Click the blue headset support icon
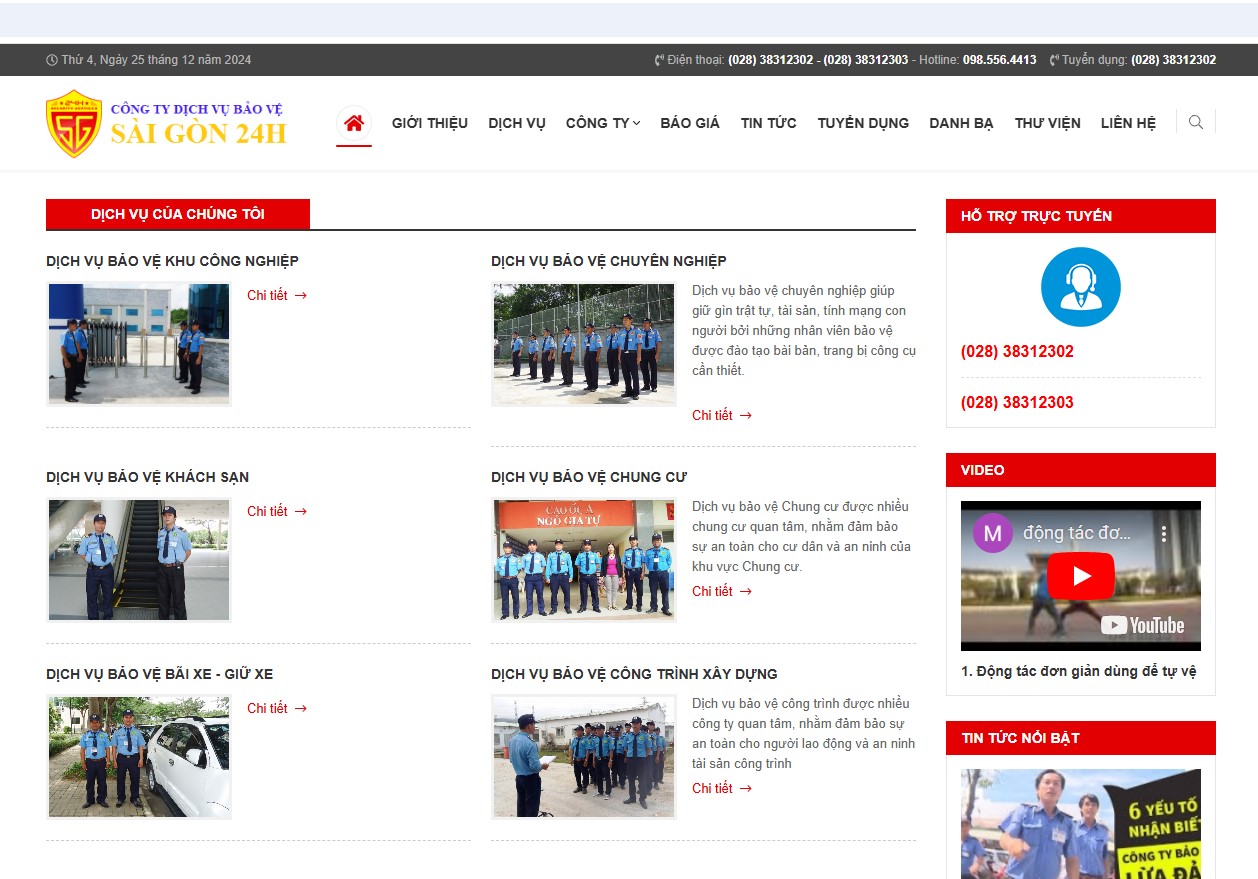Image resolution: width=1258 pixels, height=879 pixels. [1080, 287]
